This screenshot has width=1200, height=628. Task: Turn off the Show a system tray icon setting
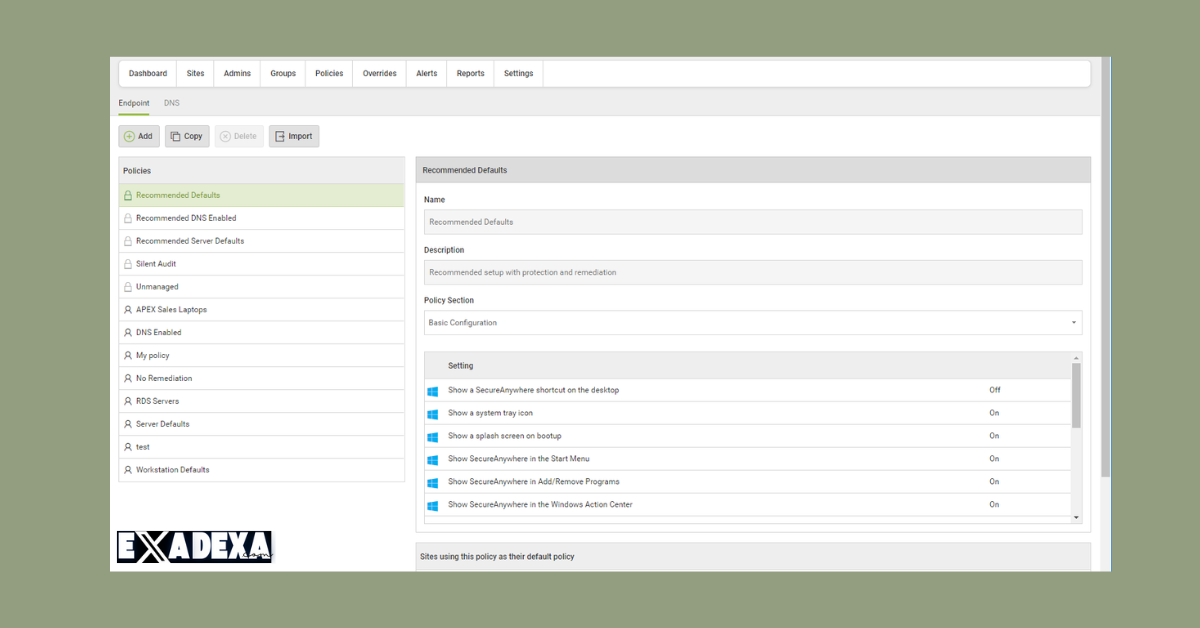[994, 413]
